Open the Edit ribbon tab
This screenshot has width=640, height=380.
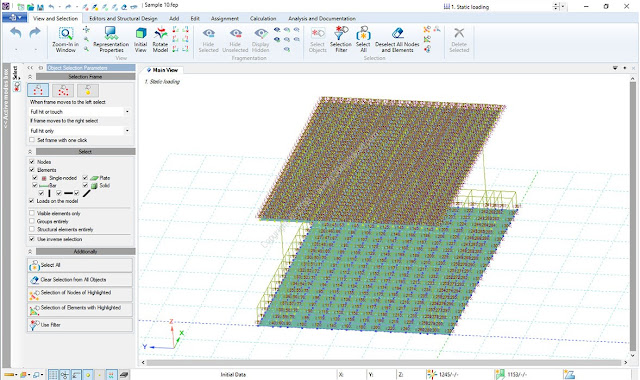[195, 18]
